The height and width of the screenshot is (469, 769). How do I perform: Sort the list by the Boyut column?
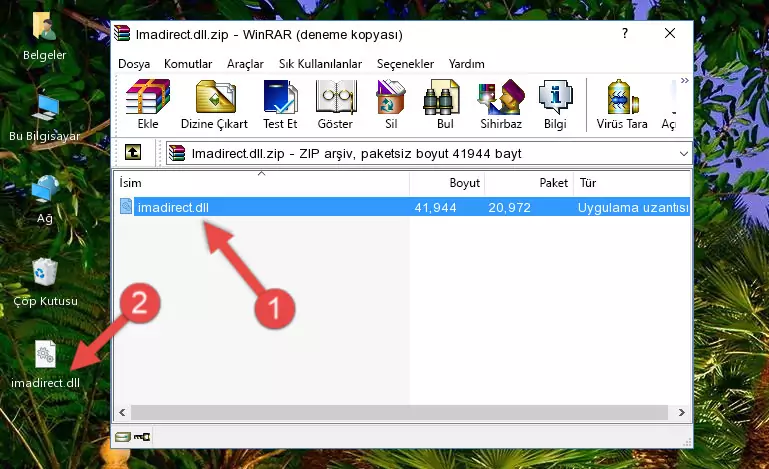point(447,182)
